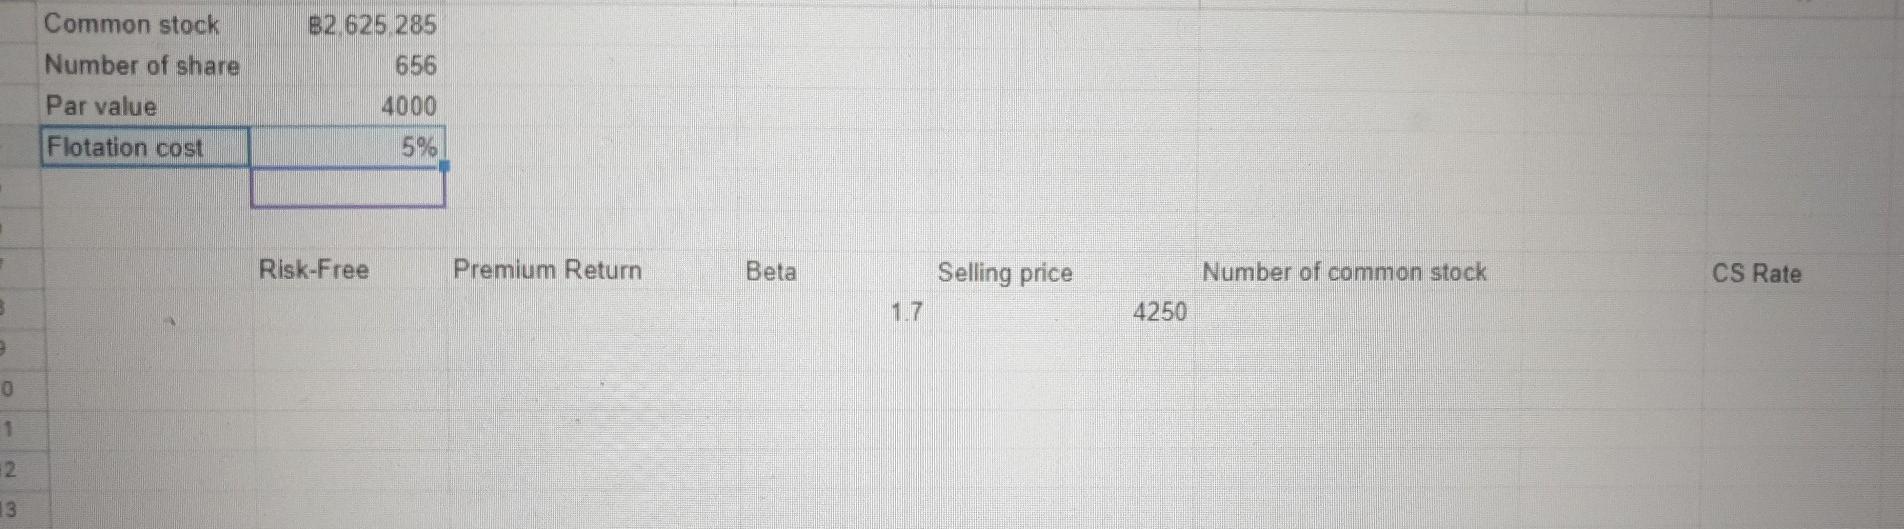Click the Beta header cell
Image resolution: width=1904 pixels, height=529 pixels.
[771, 272]
